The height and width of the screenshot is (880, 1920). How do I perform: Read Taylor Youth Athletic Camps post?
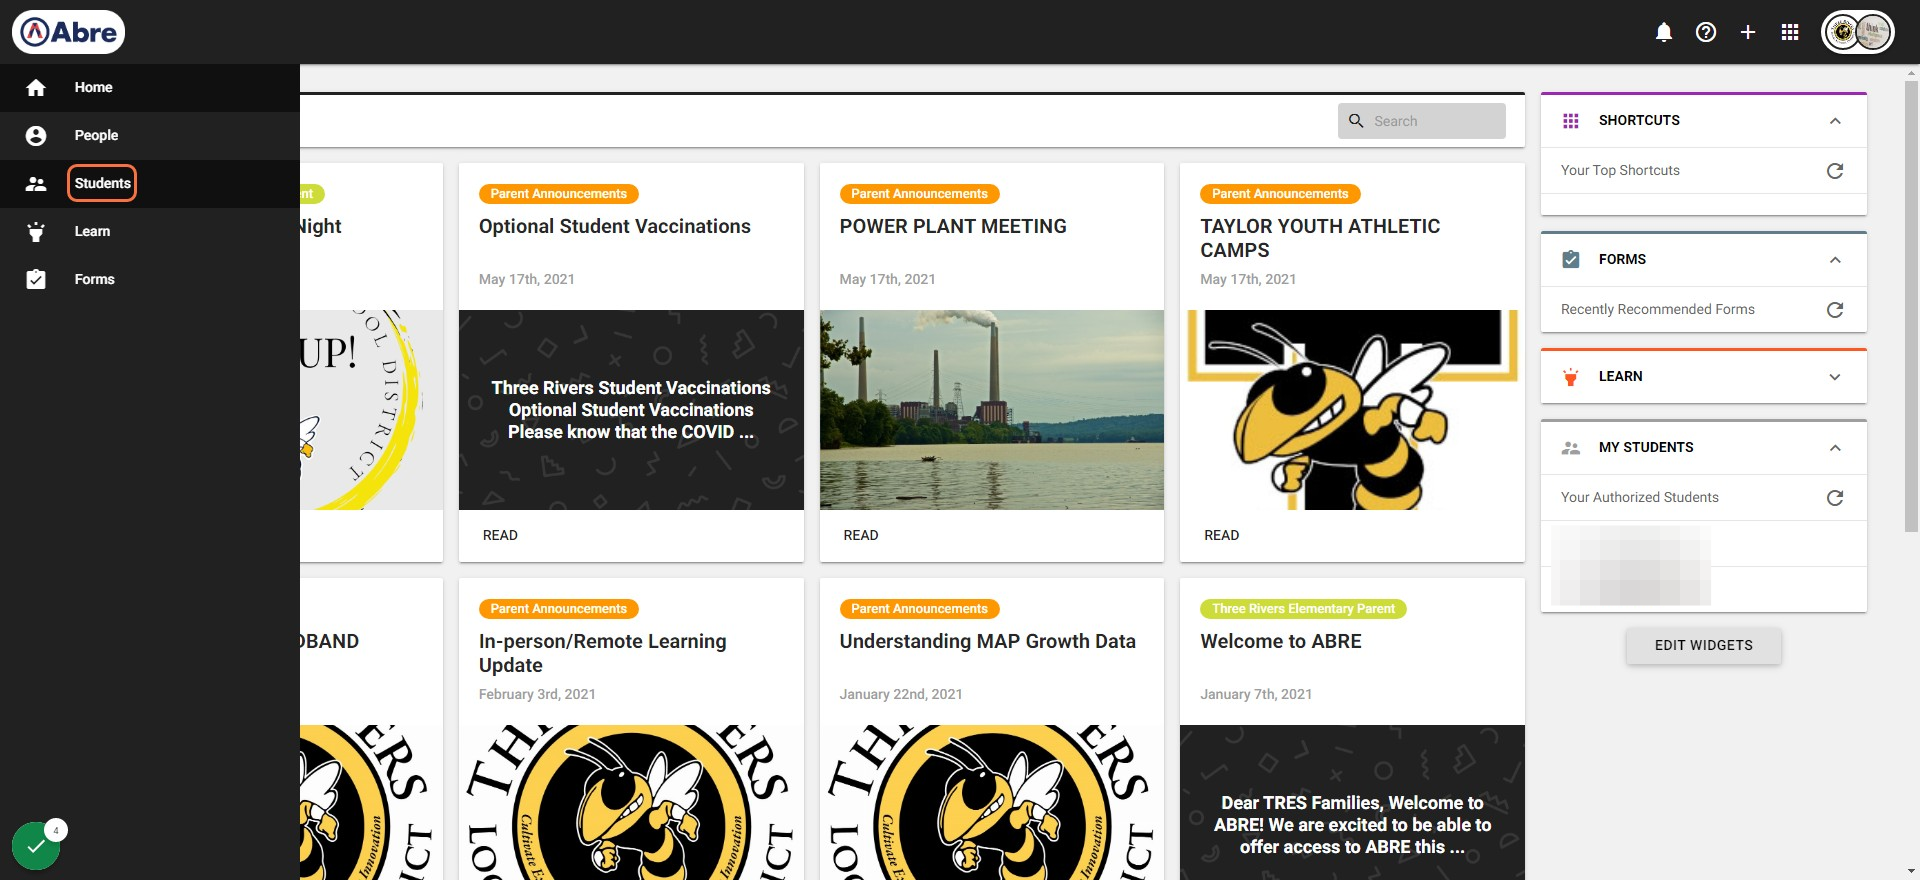1222,536
